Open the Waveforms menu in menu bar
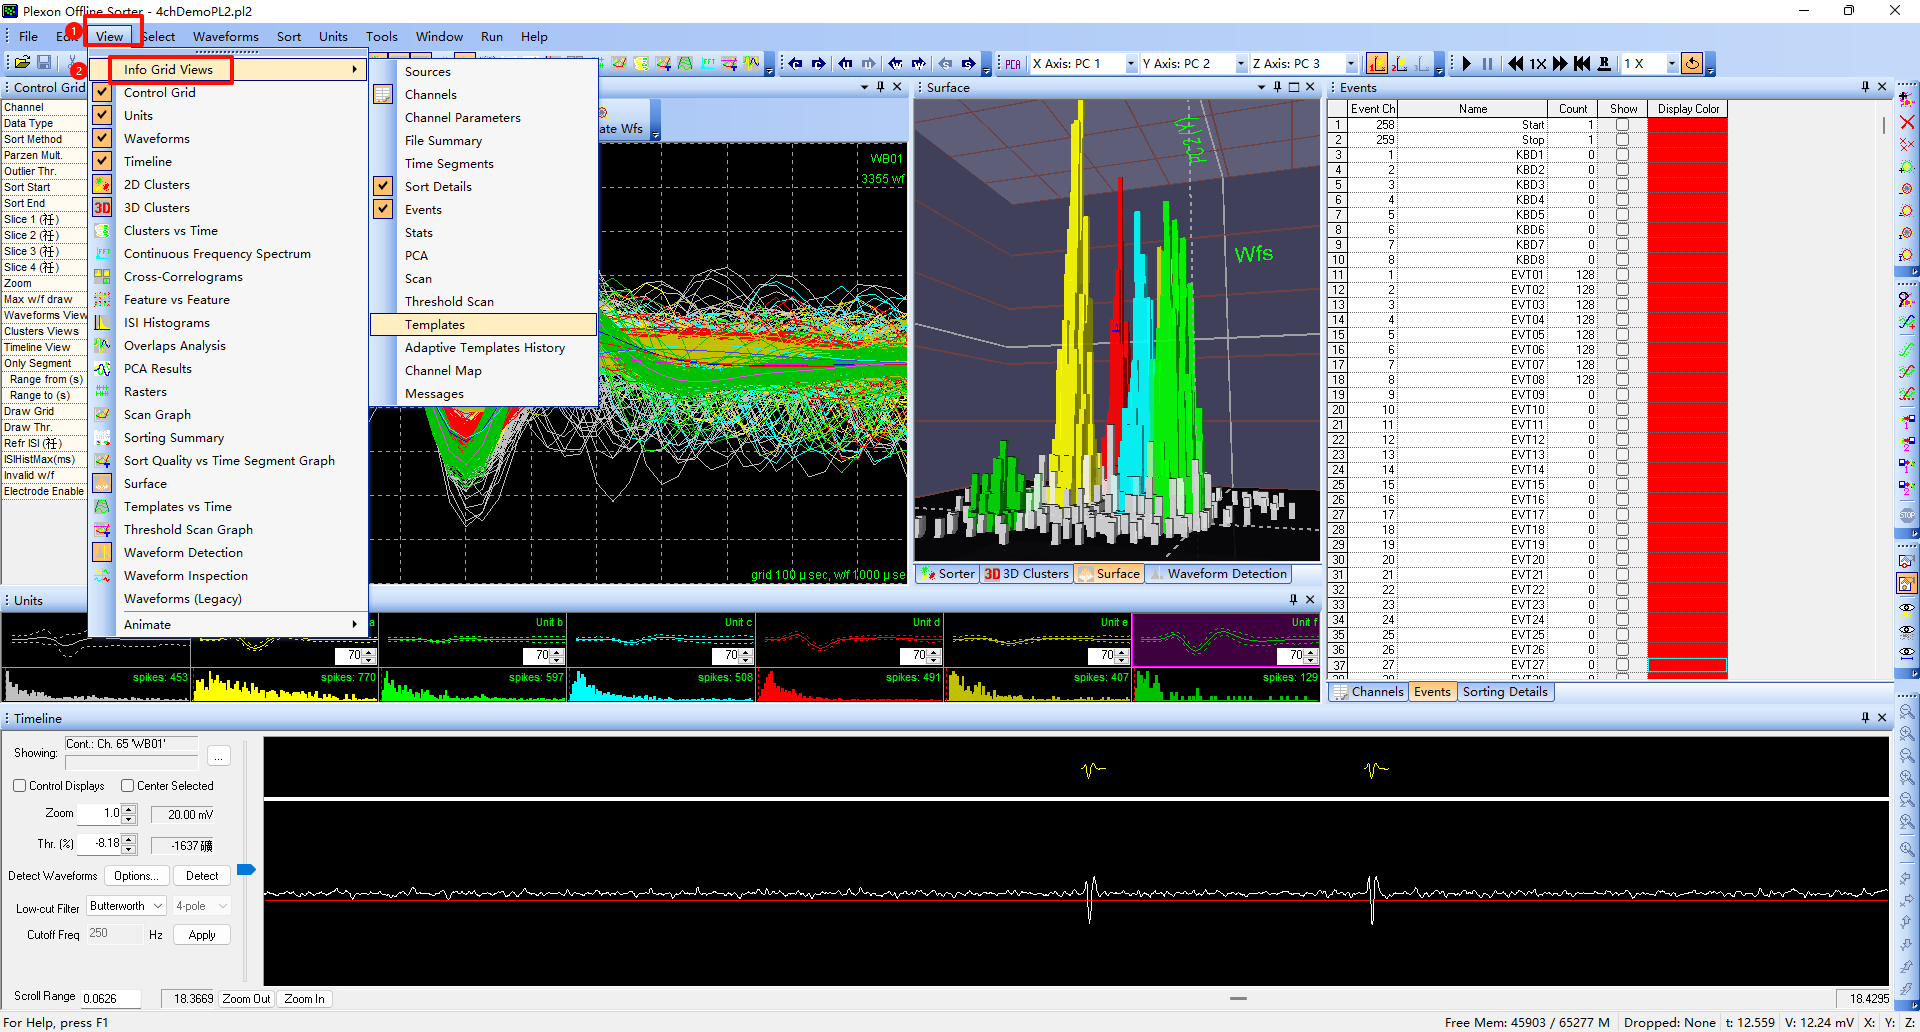Screen dimensions: 1920x1032 pyautogui.click(x=225, y=37)
